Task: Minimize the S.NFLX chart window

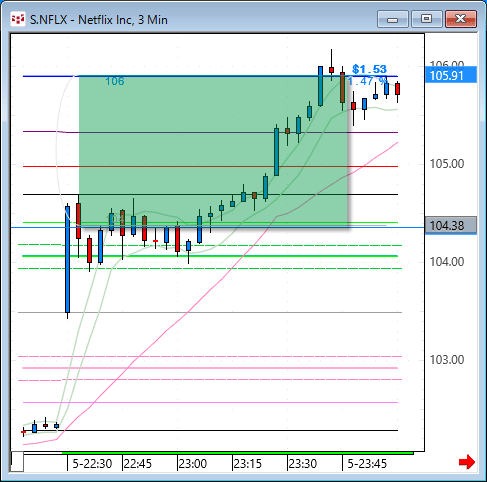Action: coord(393,19)
